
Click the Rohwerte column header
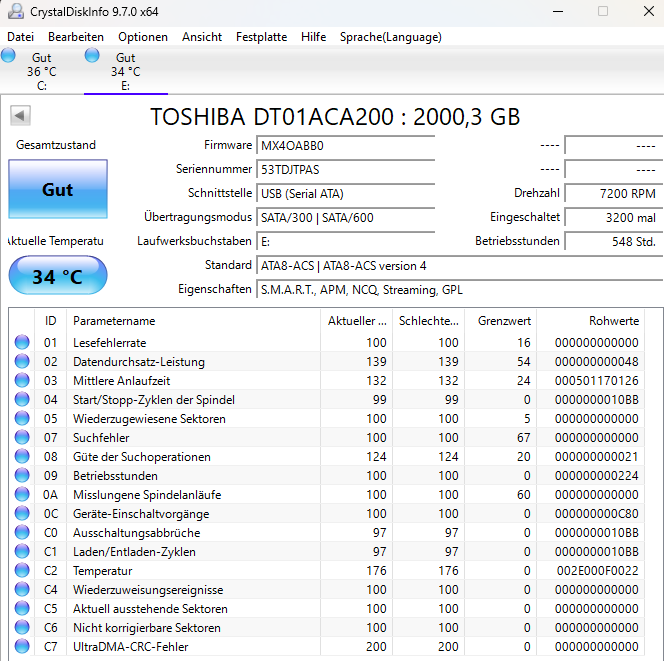click(590, 321)
